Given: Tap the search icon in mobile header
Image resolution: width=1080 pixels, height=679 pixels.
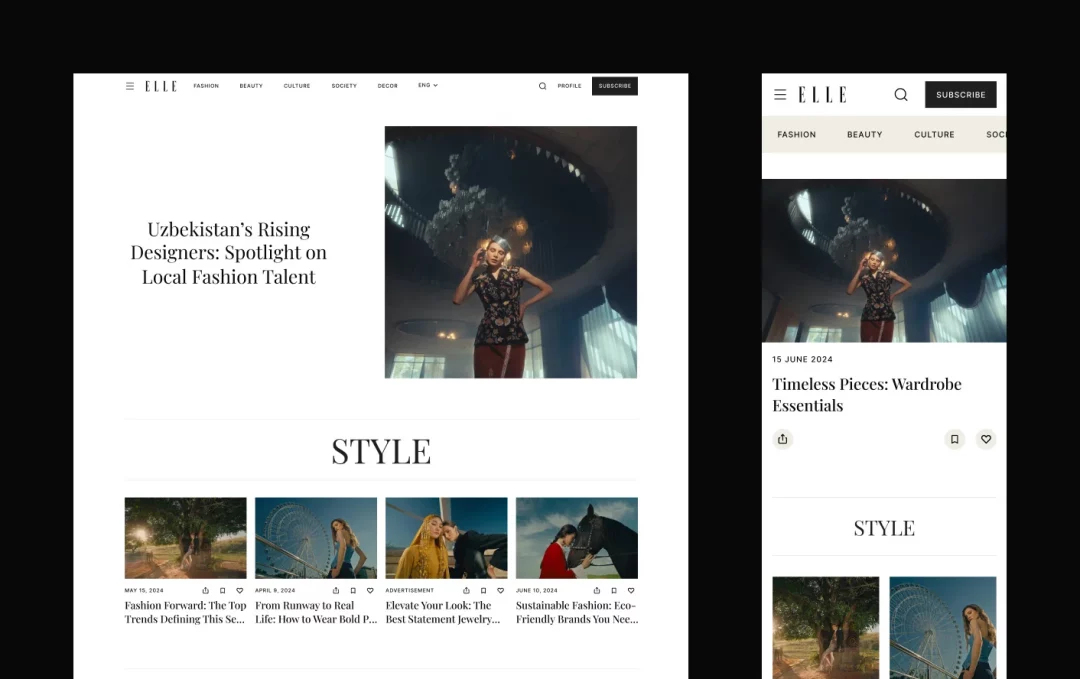Looking at the screenshot, I should [x=901, y=94].
